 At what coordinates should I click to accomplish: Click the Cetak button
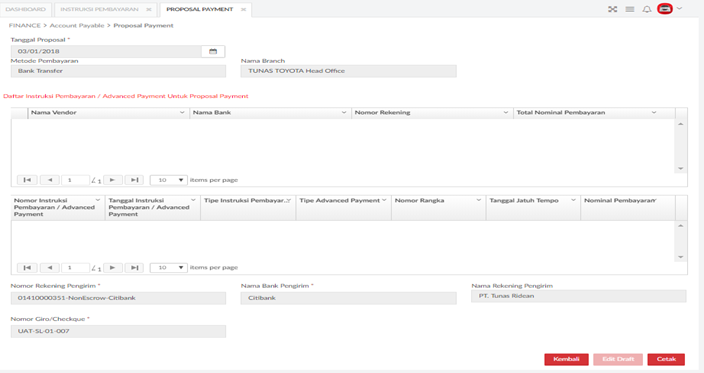click(666, 359)
